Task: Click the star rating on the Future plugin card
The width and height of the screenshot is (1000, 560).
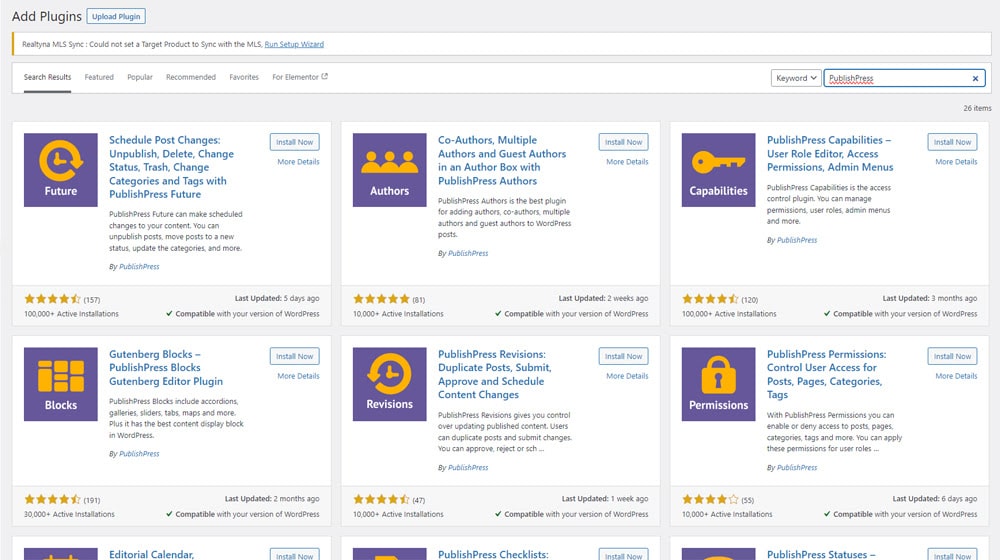Action: click(x=52, y=299)
